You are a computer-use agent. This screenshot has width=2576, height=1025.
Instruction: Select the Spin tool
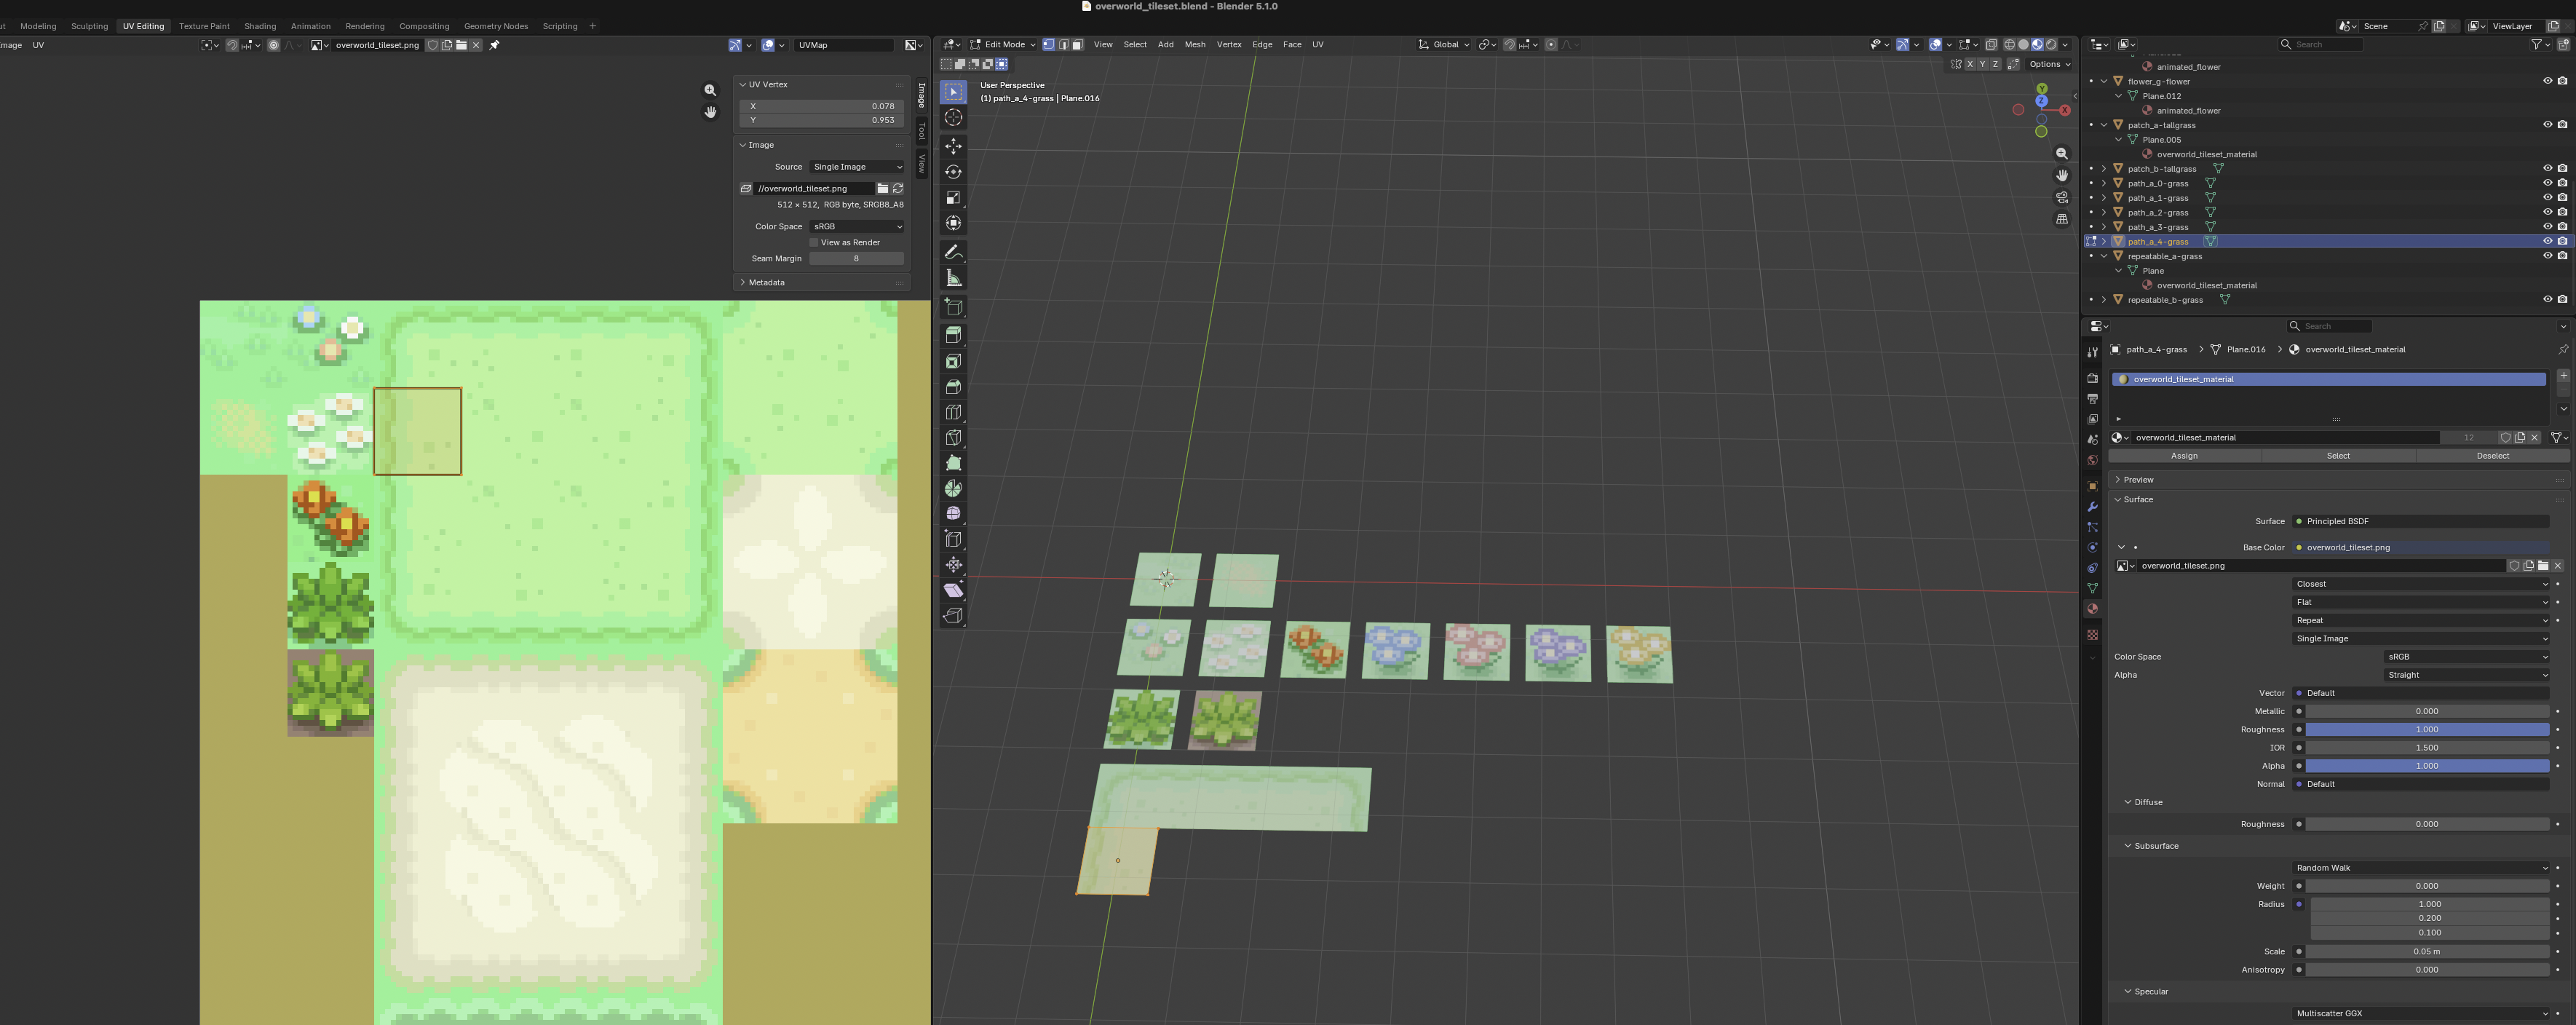(953, 488)
